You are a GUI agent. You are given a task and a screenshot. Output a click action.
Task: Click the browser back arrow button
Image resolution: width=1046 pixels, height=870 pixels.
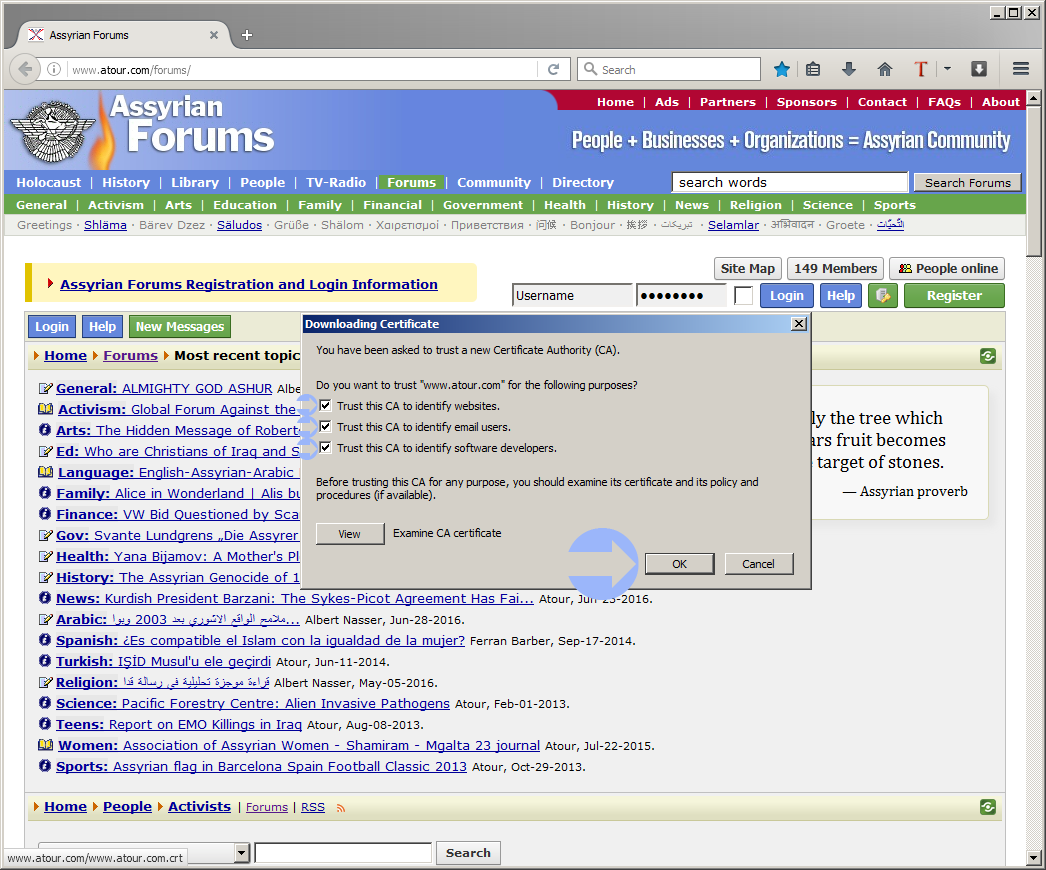pyautogui.click(x=25, y=69)
